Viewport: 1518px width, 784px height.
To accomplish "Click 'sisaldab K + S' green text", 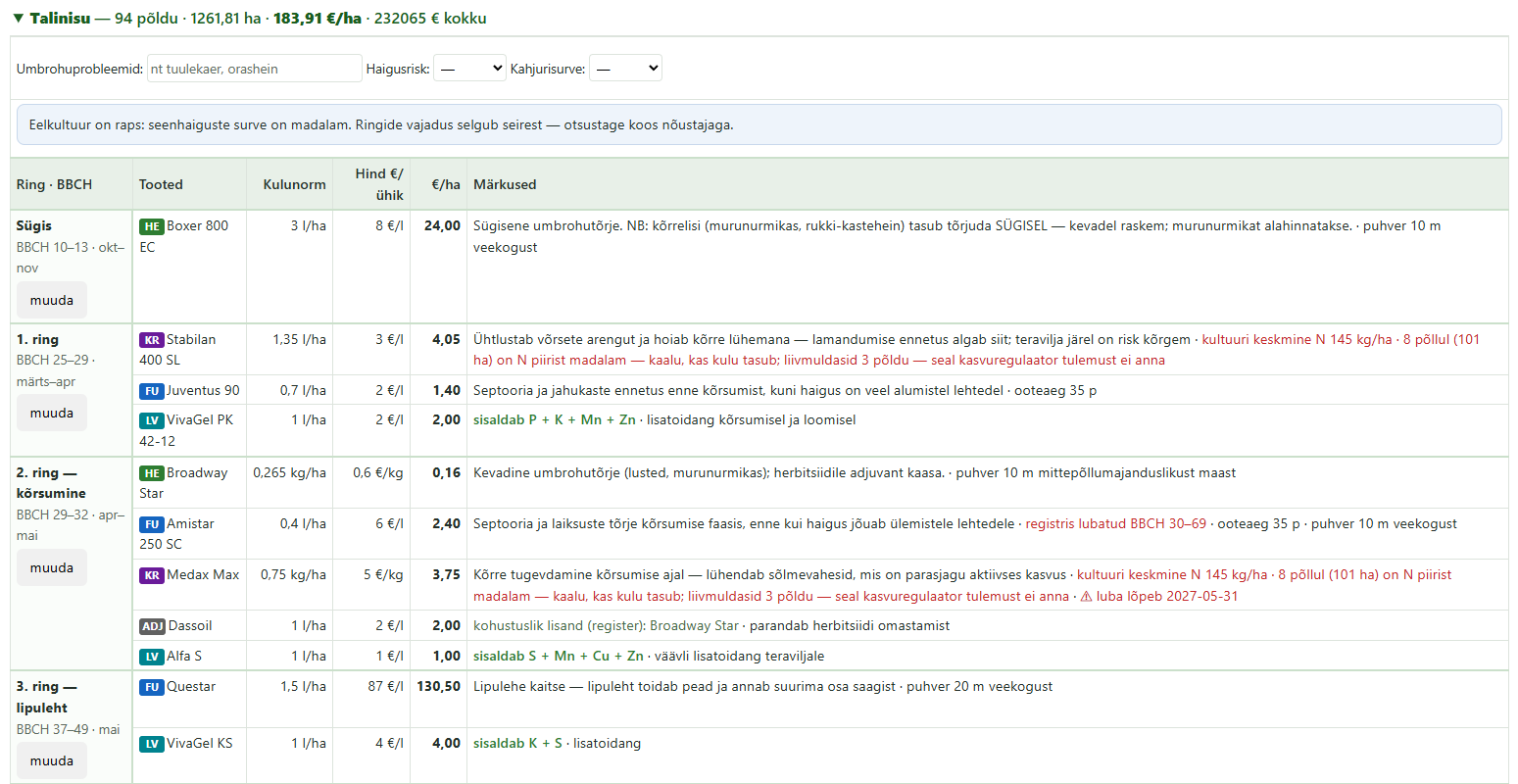I will pyautogui.click(x=518, y=744).
